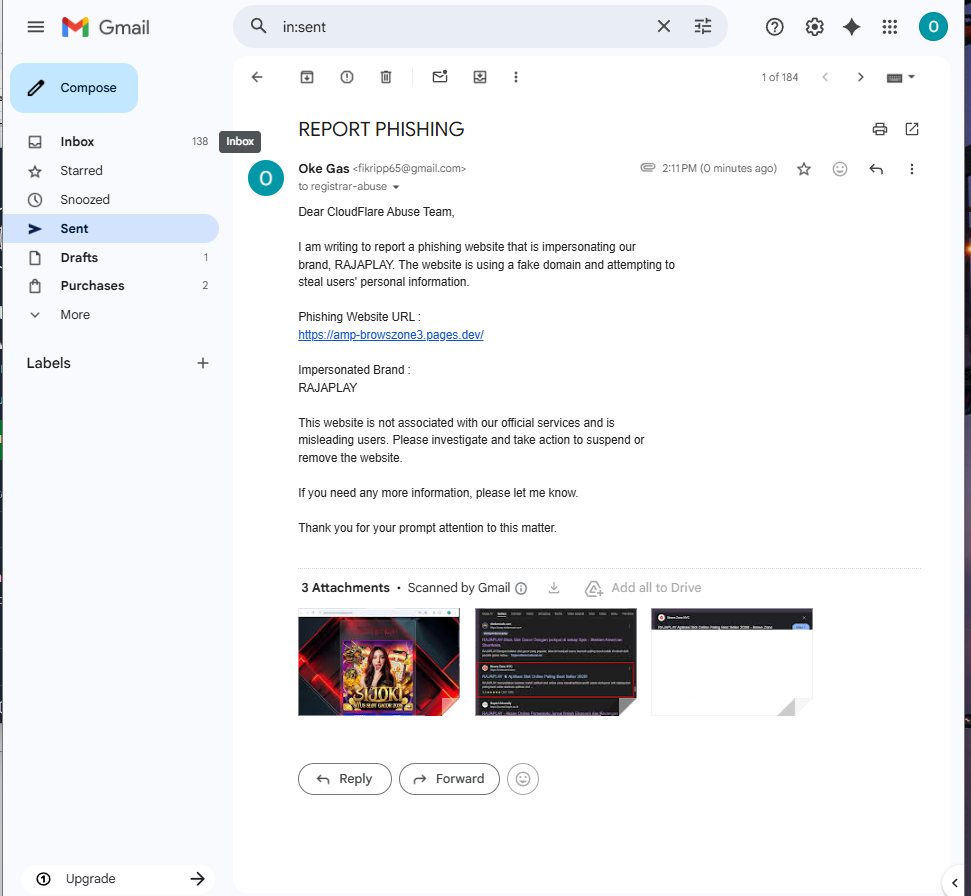
Task: Click the sender name Oke Gas
Action: coord(324,168)
